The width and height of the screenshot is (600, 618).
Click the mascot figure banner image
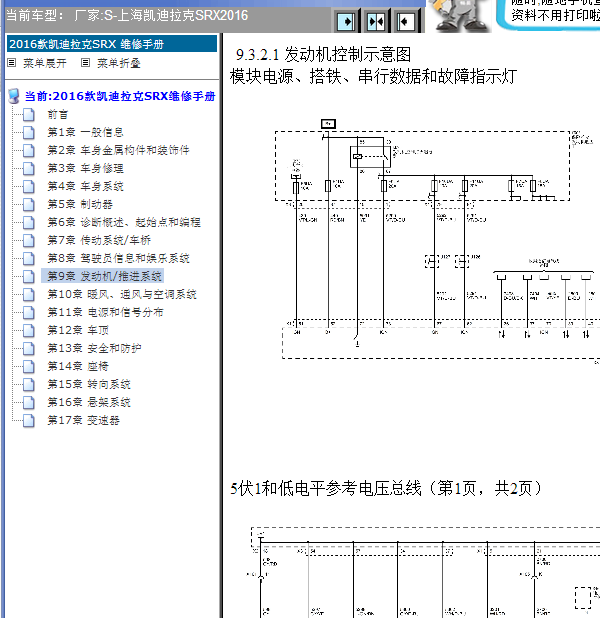tap(460, 16)
